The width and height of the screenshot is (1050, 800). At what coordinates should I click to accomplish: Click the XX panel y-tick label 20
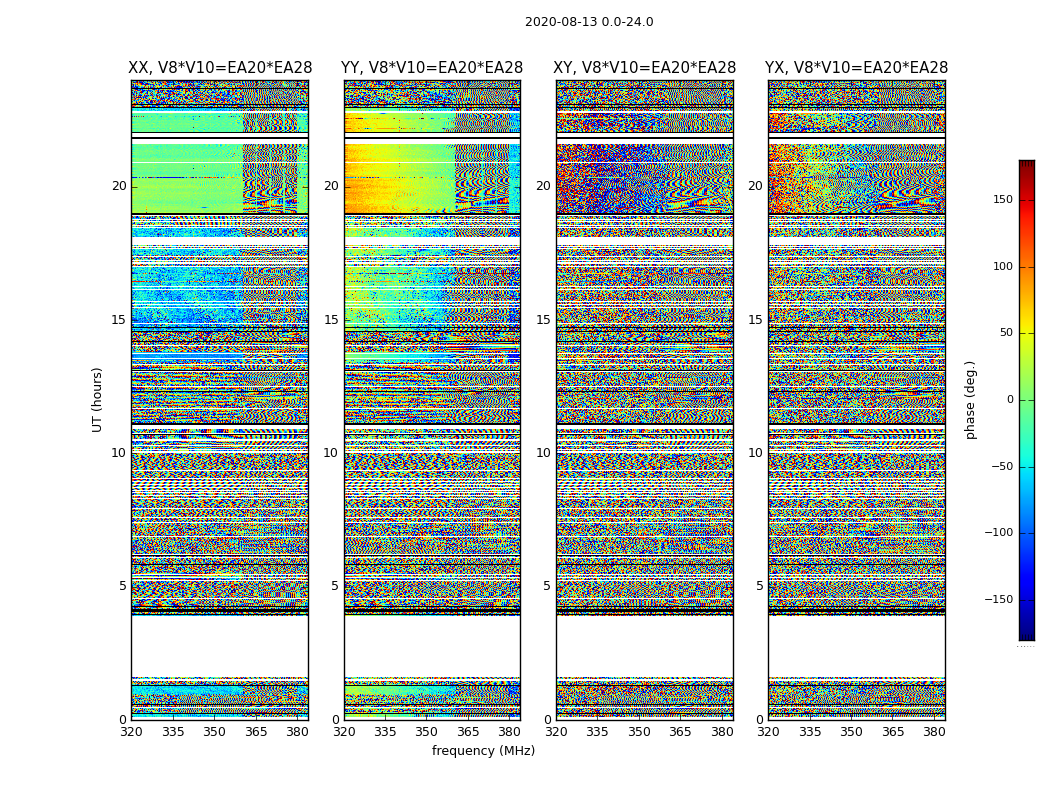pos(119,186)
